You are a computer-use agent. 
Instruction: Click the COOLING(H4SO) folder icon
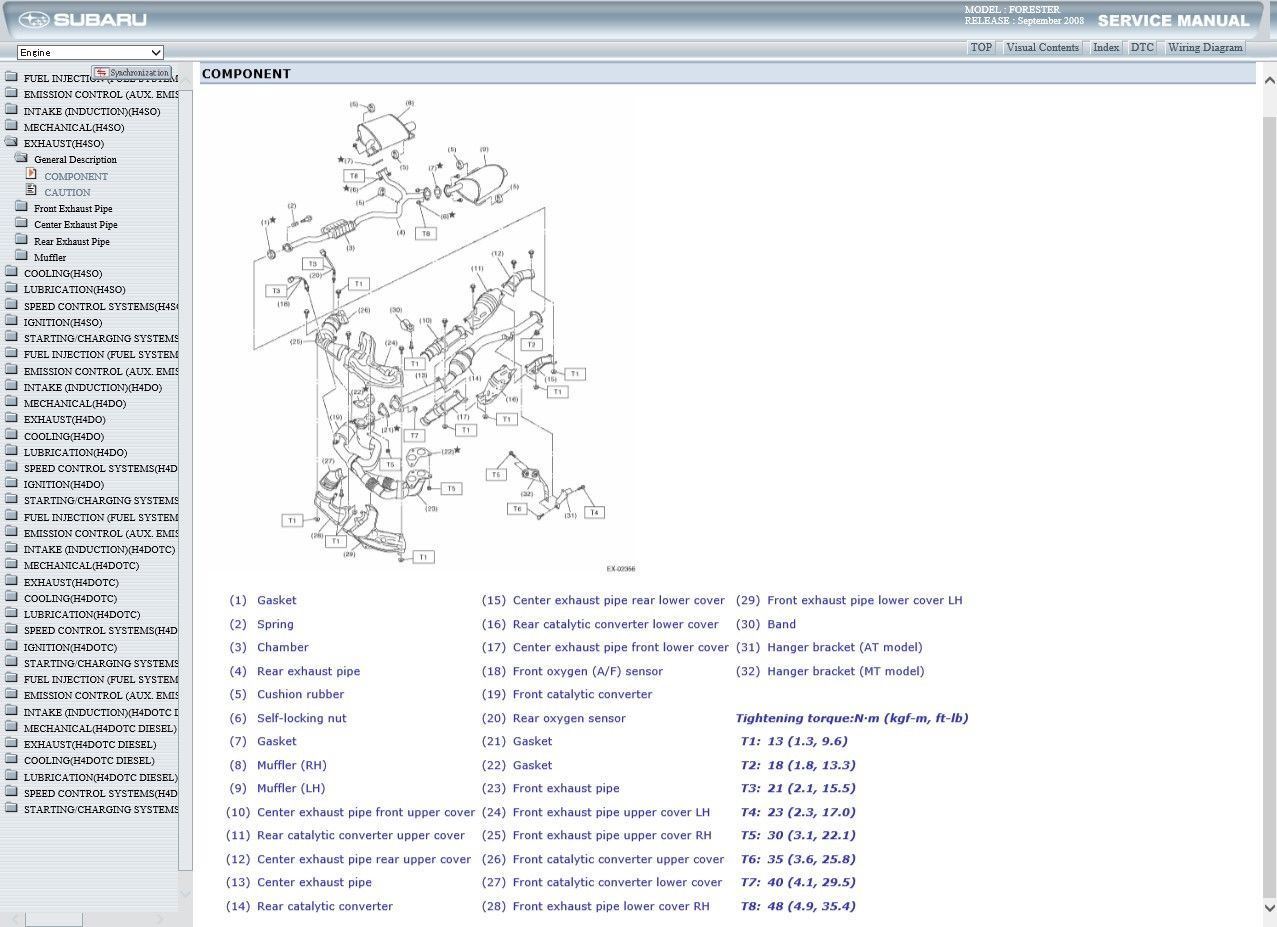(x=11, y=272)
